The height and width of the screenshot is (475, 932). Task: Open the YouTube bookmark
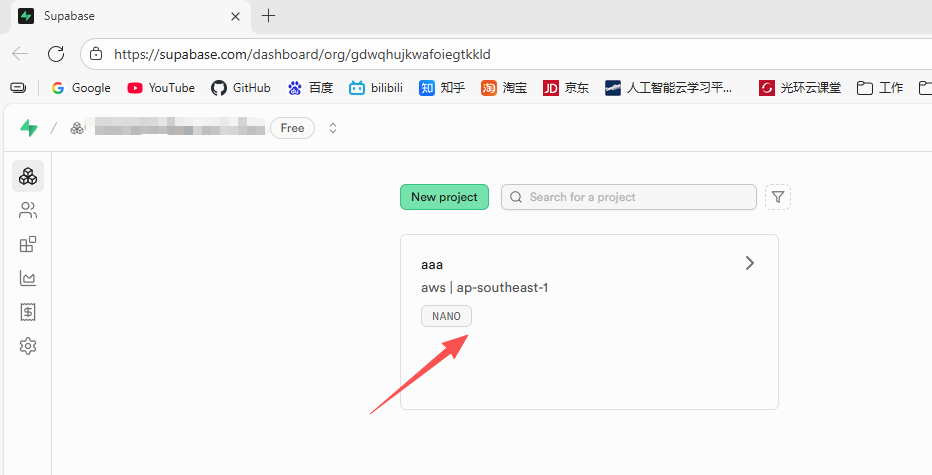tap(160, 88)
